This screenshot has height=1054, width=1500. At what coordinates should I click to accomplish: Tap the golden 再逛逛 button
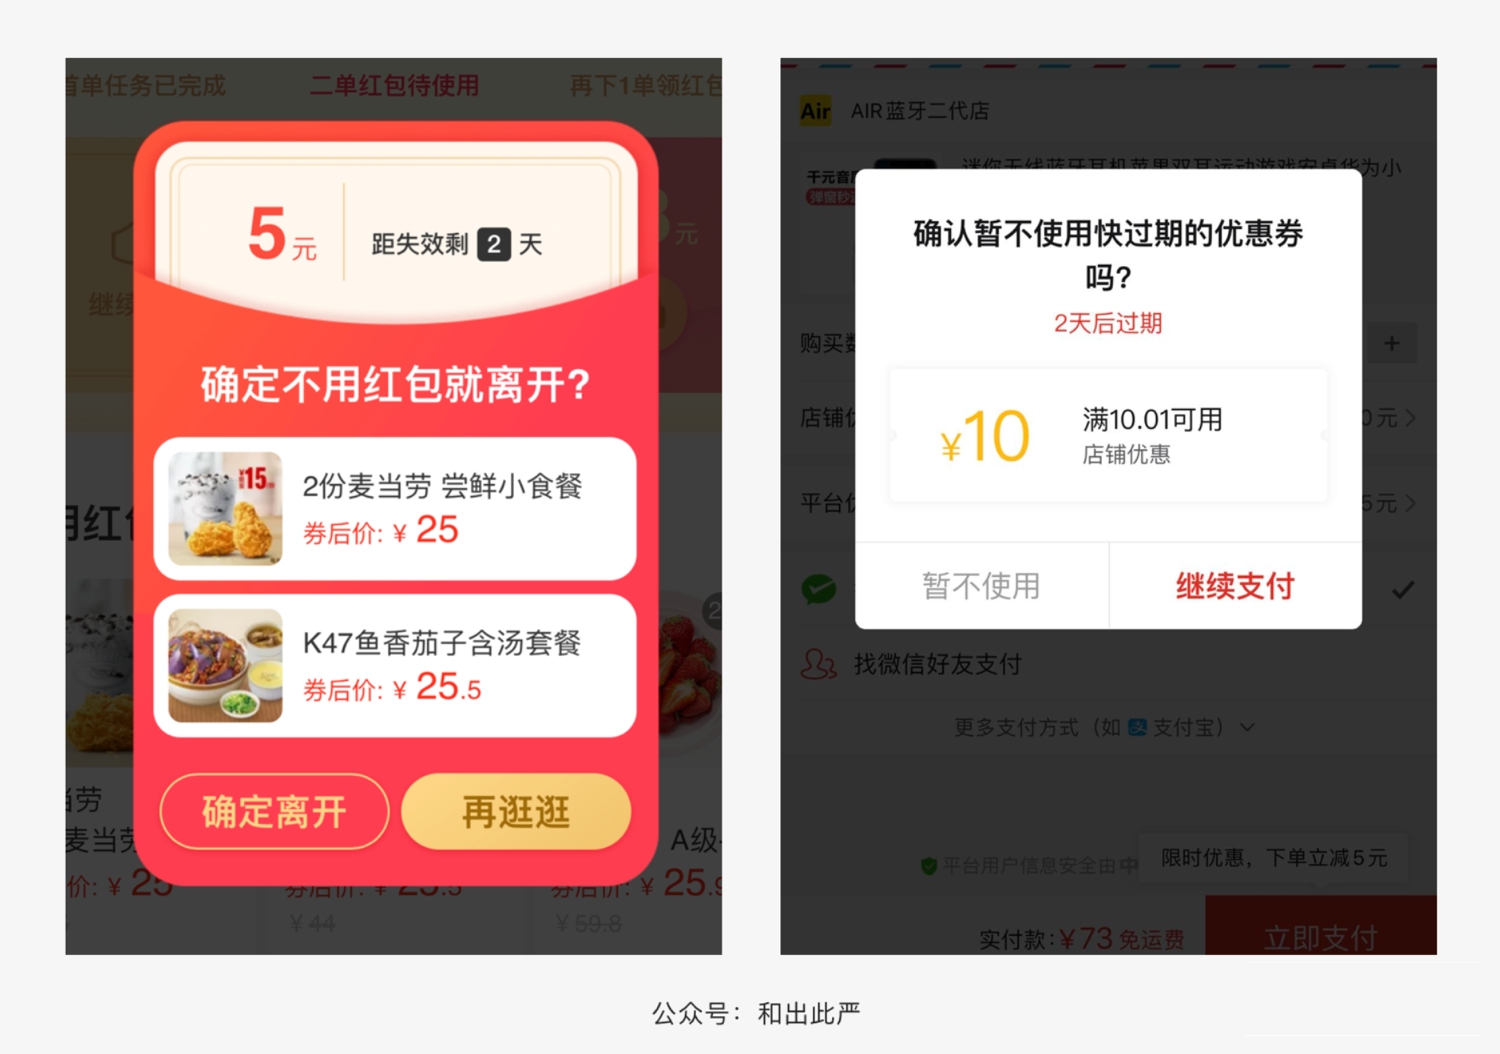[516, 811]
